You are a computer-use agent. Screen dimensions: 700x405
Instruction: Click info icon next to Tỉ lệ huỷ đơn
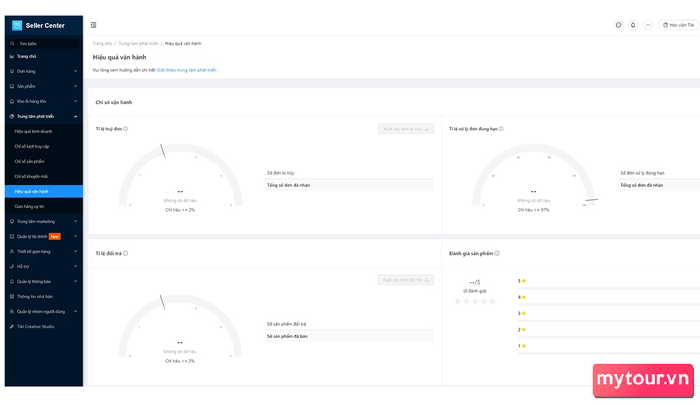(125, 129)
